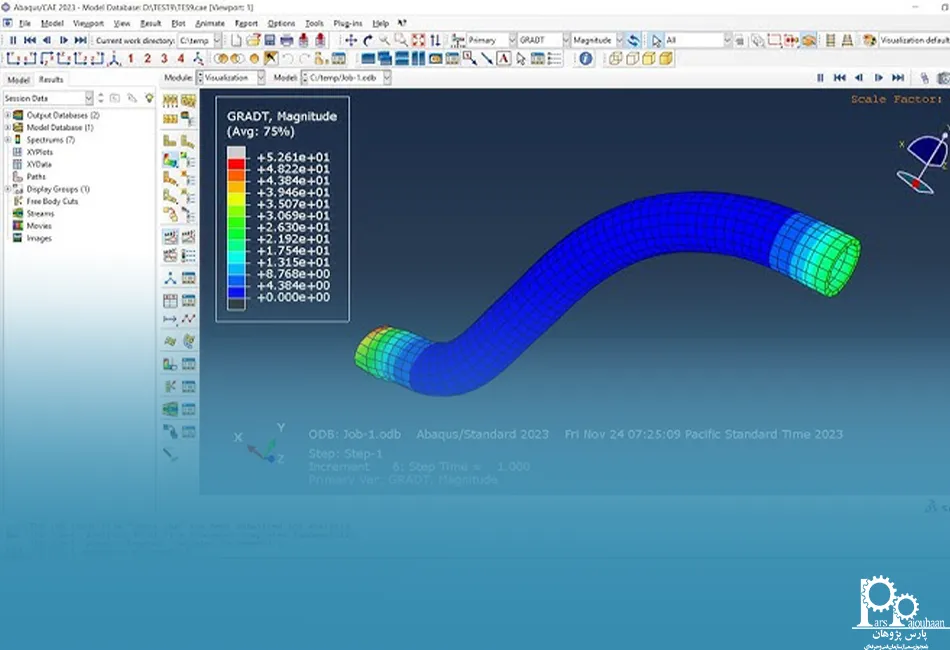
Task: Jump to first frame in top-left toolbar
Action: [x=30, y=41]
